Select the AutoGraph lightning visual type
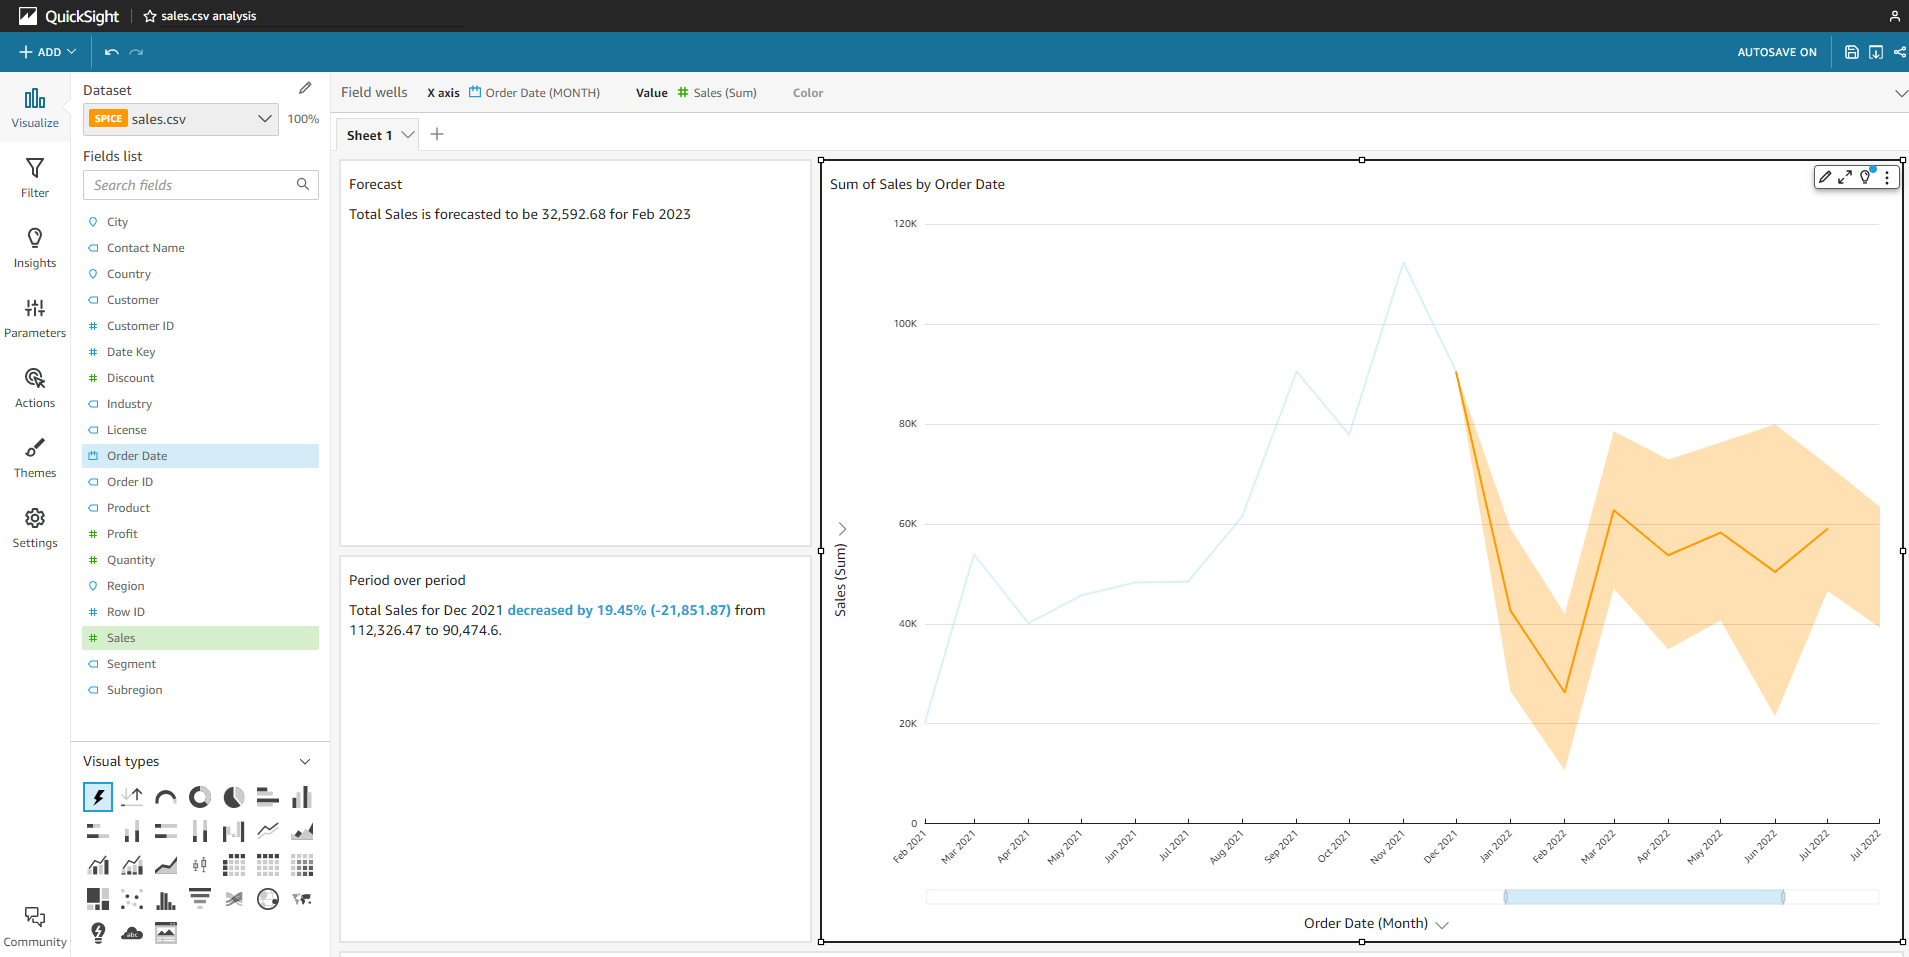Screen dimensions: 1909x957 [98, 797]
